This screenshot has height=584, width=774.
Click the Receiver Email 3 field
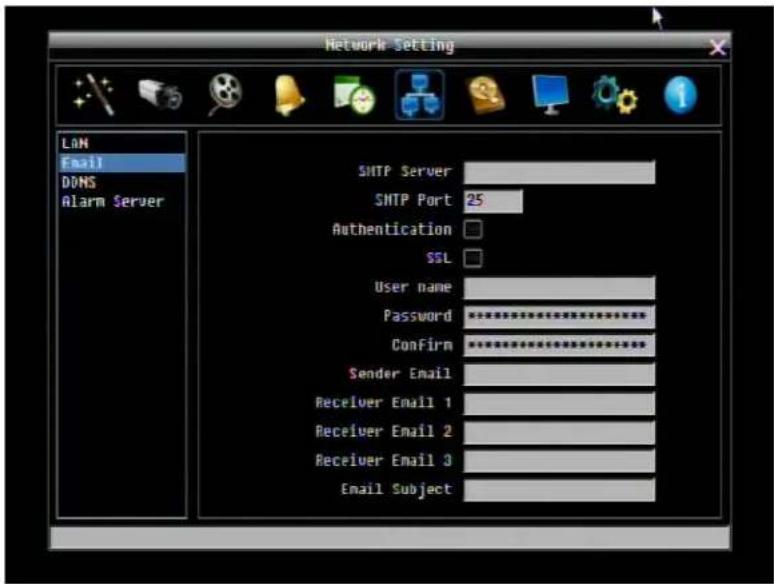559,461
